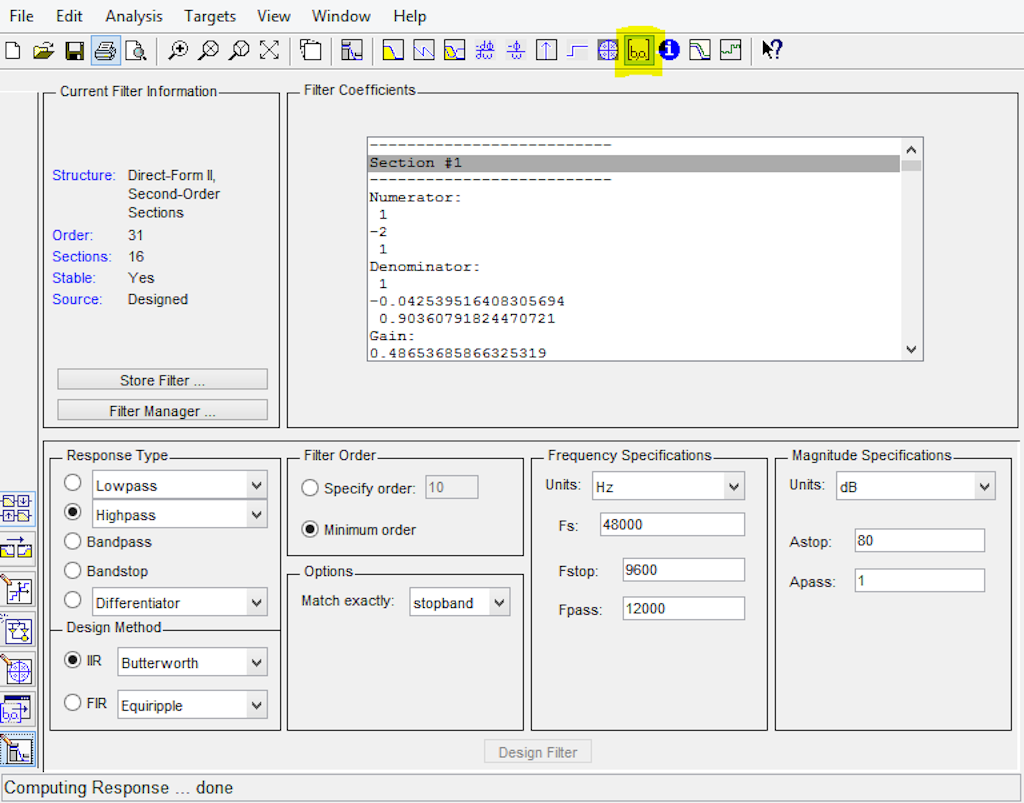Click the highlighted Filter Coefficients icon

tap(639, 50)
